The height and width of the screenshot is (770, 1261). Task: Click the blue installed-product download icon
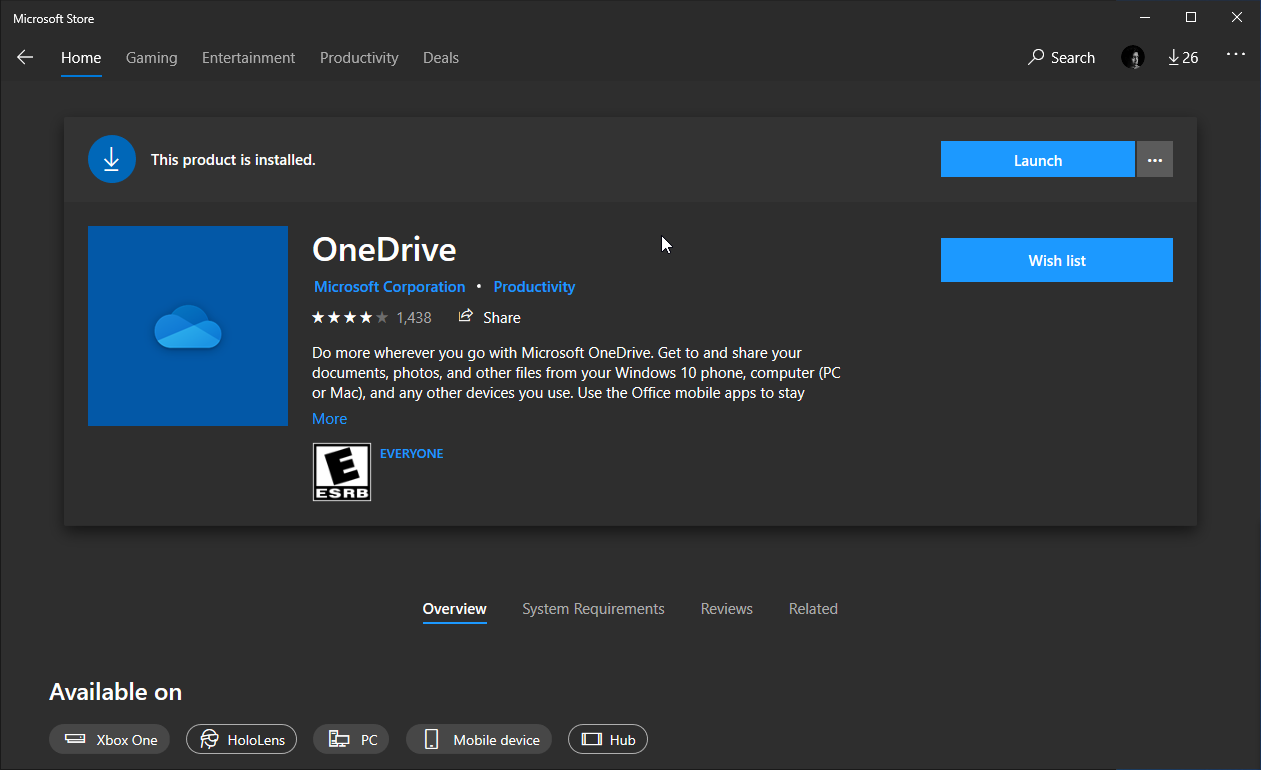111,158
